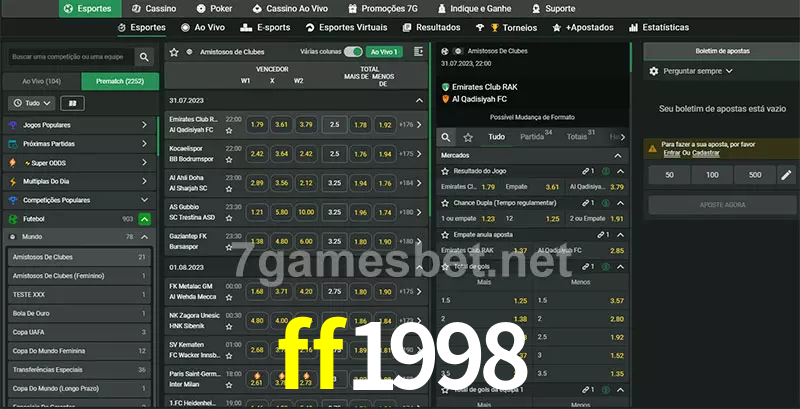Switch to the Cassino top tab
The image size is (800, 409).
(154, 8)
